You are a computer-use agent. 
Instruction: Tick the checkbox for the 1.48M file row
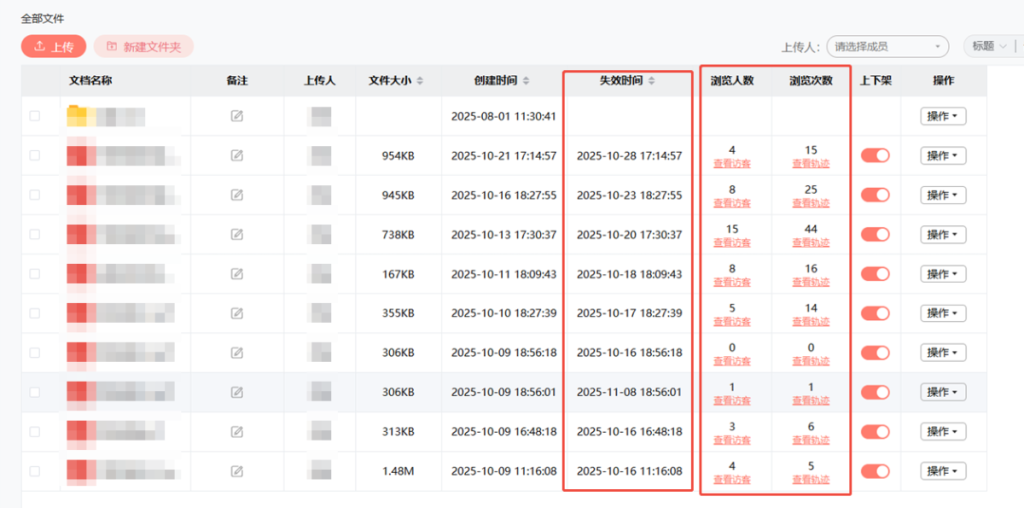click(x=35, y=471)
